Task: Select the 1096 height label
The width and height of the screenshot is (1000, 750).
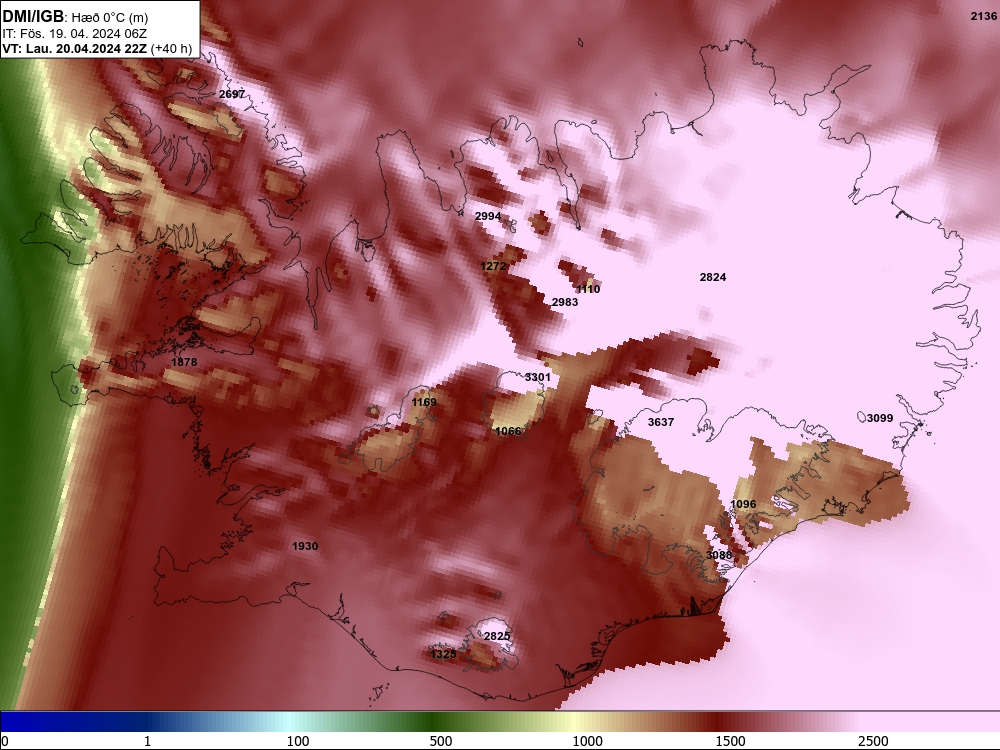Action: (743, 504)
